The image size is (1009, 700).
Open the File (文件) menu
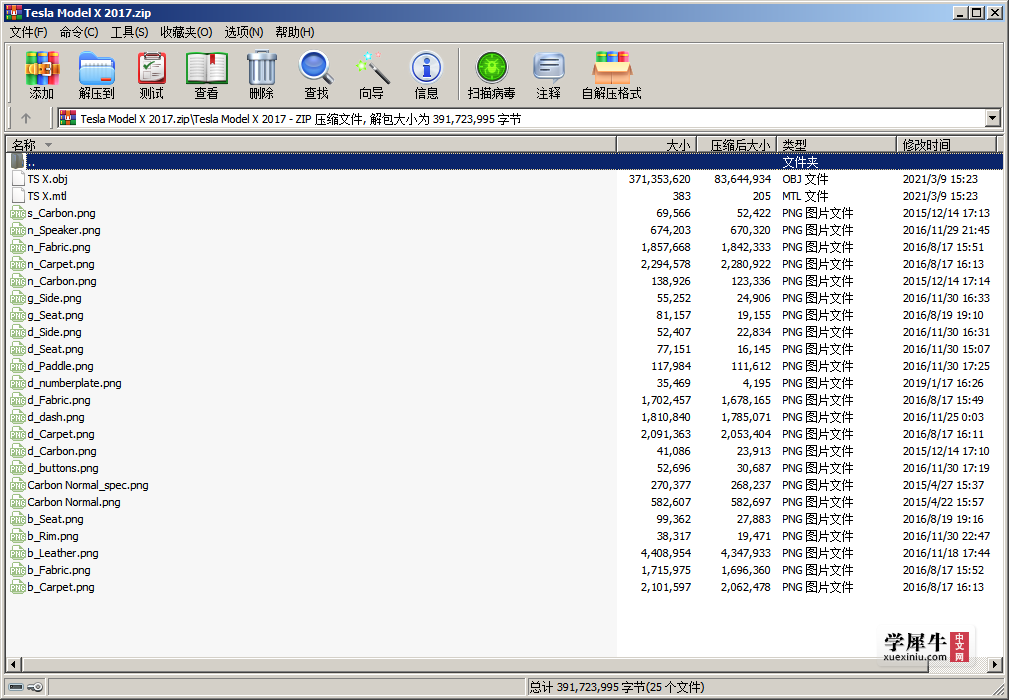tap(28, 32)
